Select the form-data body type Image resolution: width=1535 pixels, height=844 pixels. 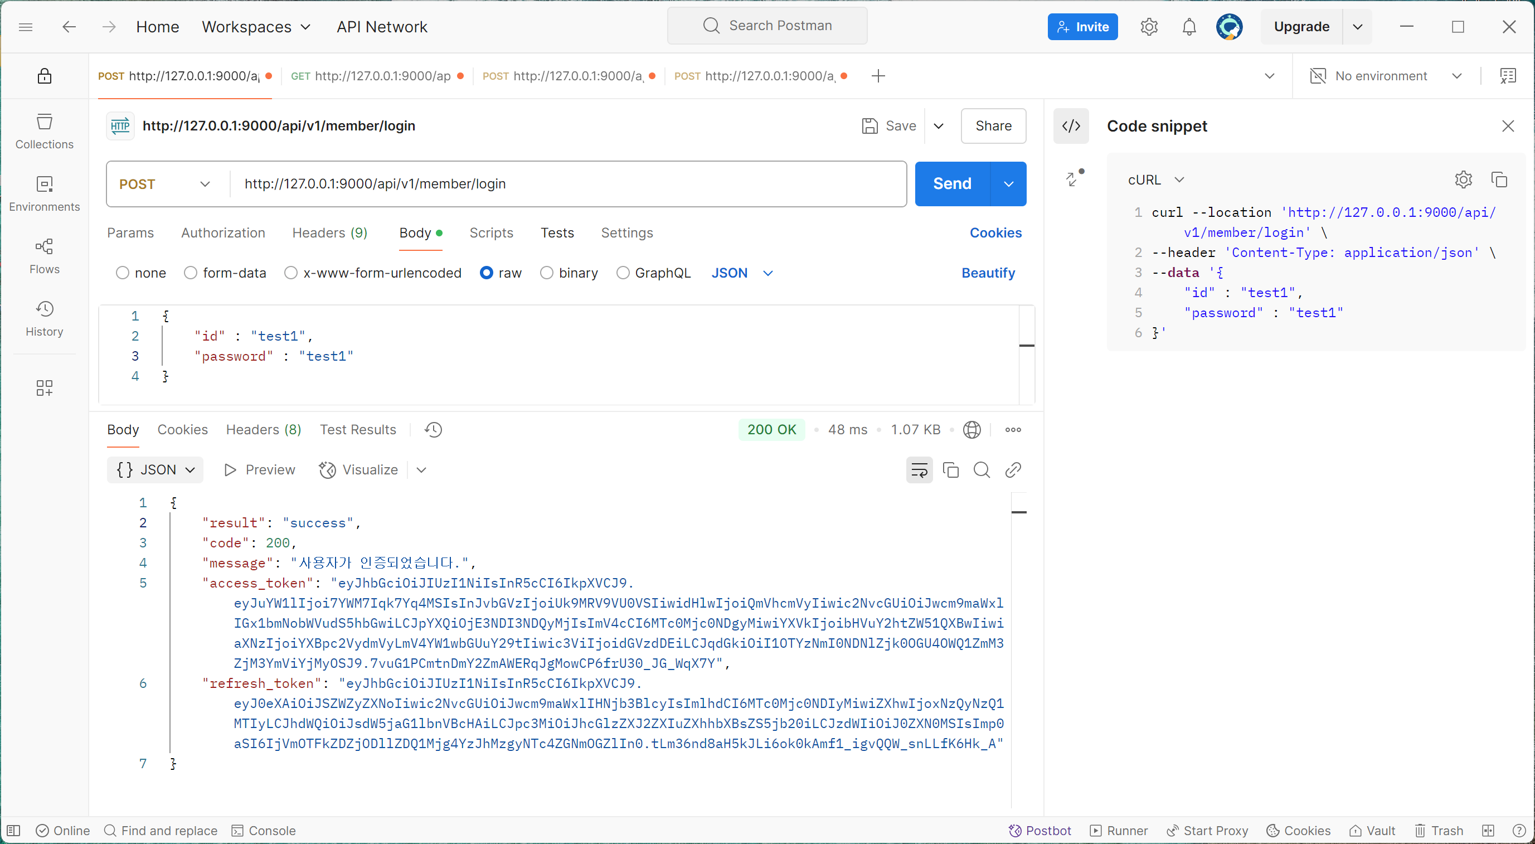[190, 273]
